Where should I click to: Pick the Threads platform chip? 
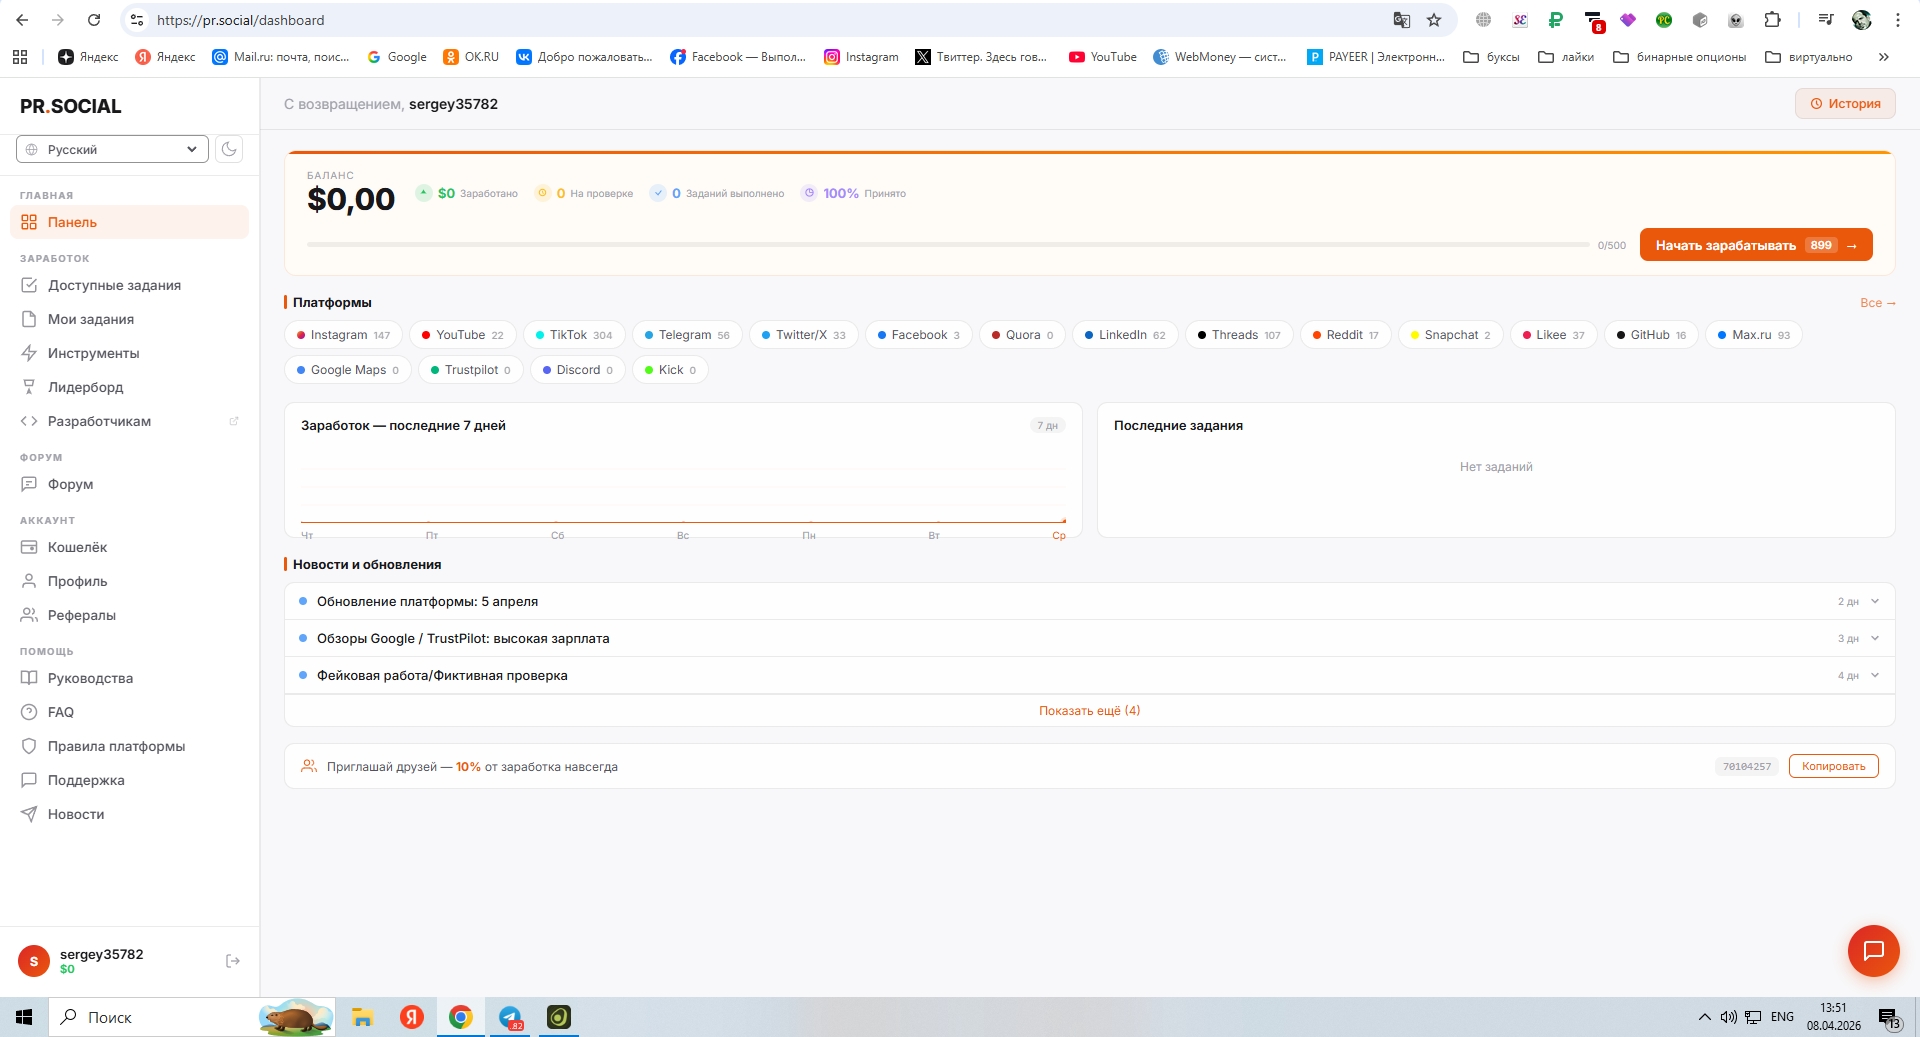pos(1239,335)
